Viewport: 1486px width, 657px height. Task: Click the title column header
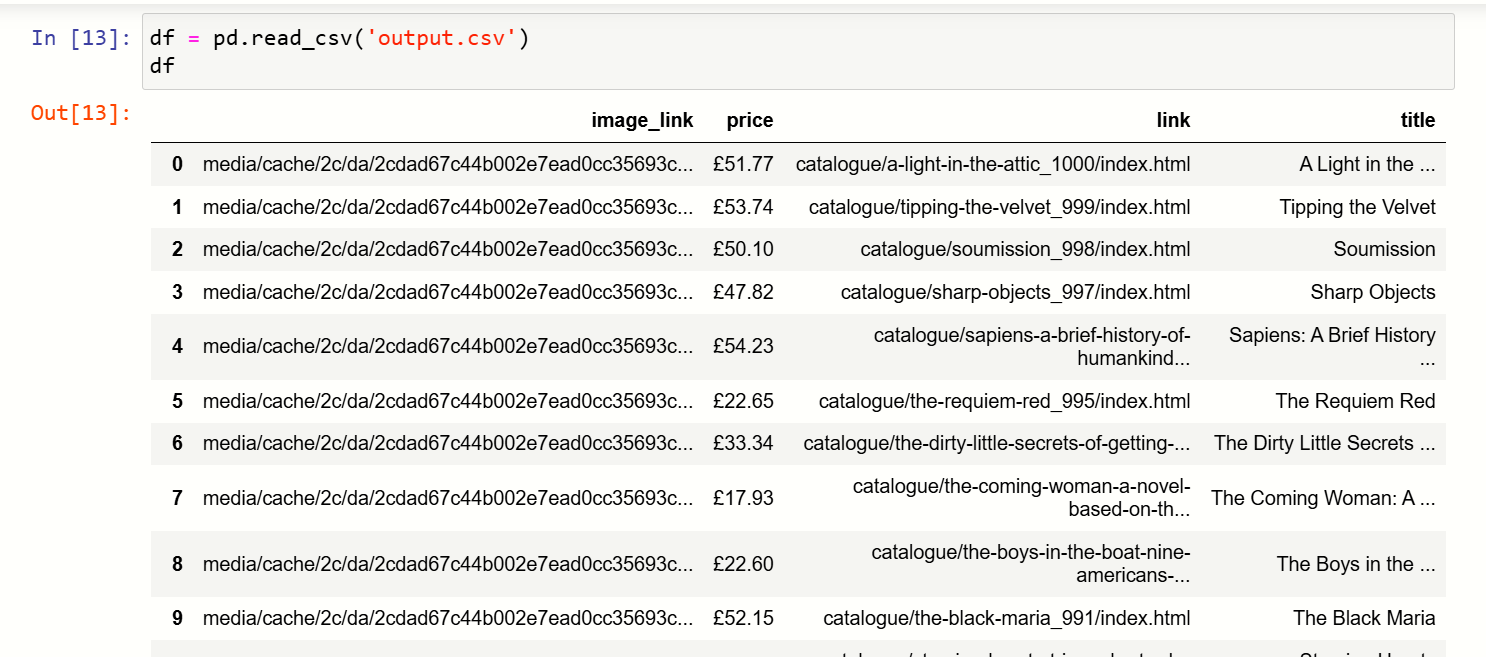click(1418, 121)
